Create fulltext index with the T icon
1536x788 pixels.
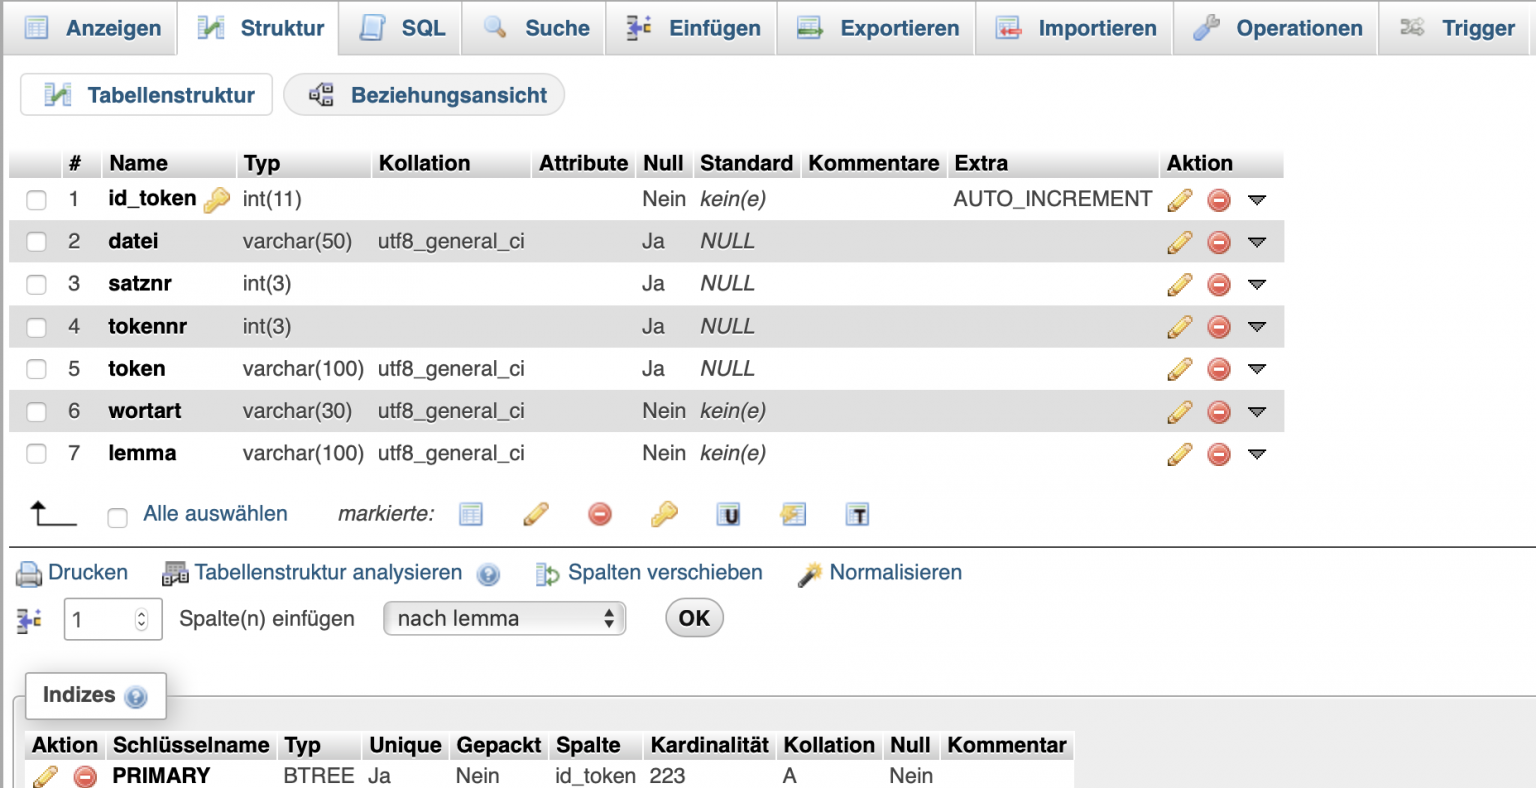856,514
